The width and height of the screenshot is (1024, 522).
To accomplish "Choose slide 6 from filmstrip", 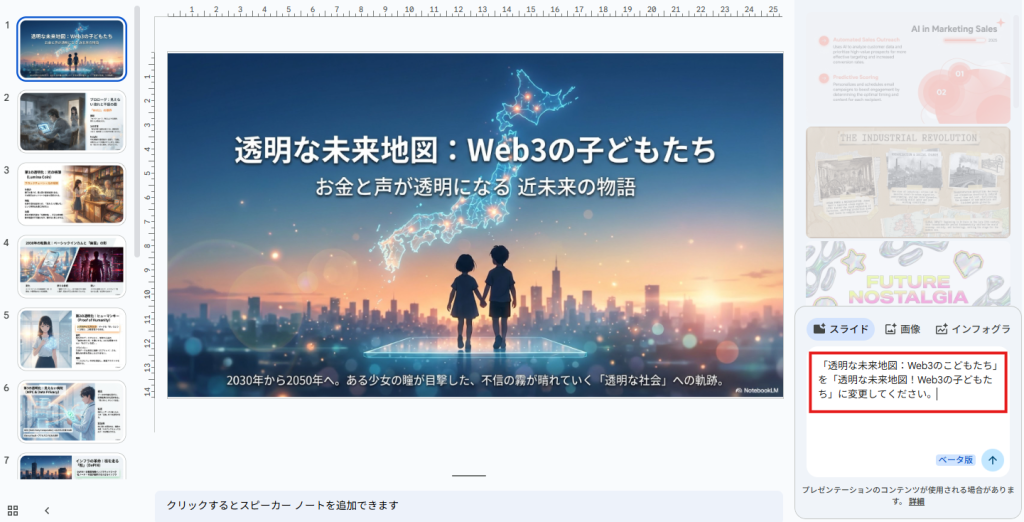I will click(72, 411).
